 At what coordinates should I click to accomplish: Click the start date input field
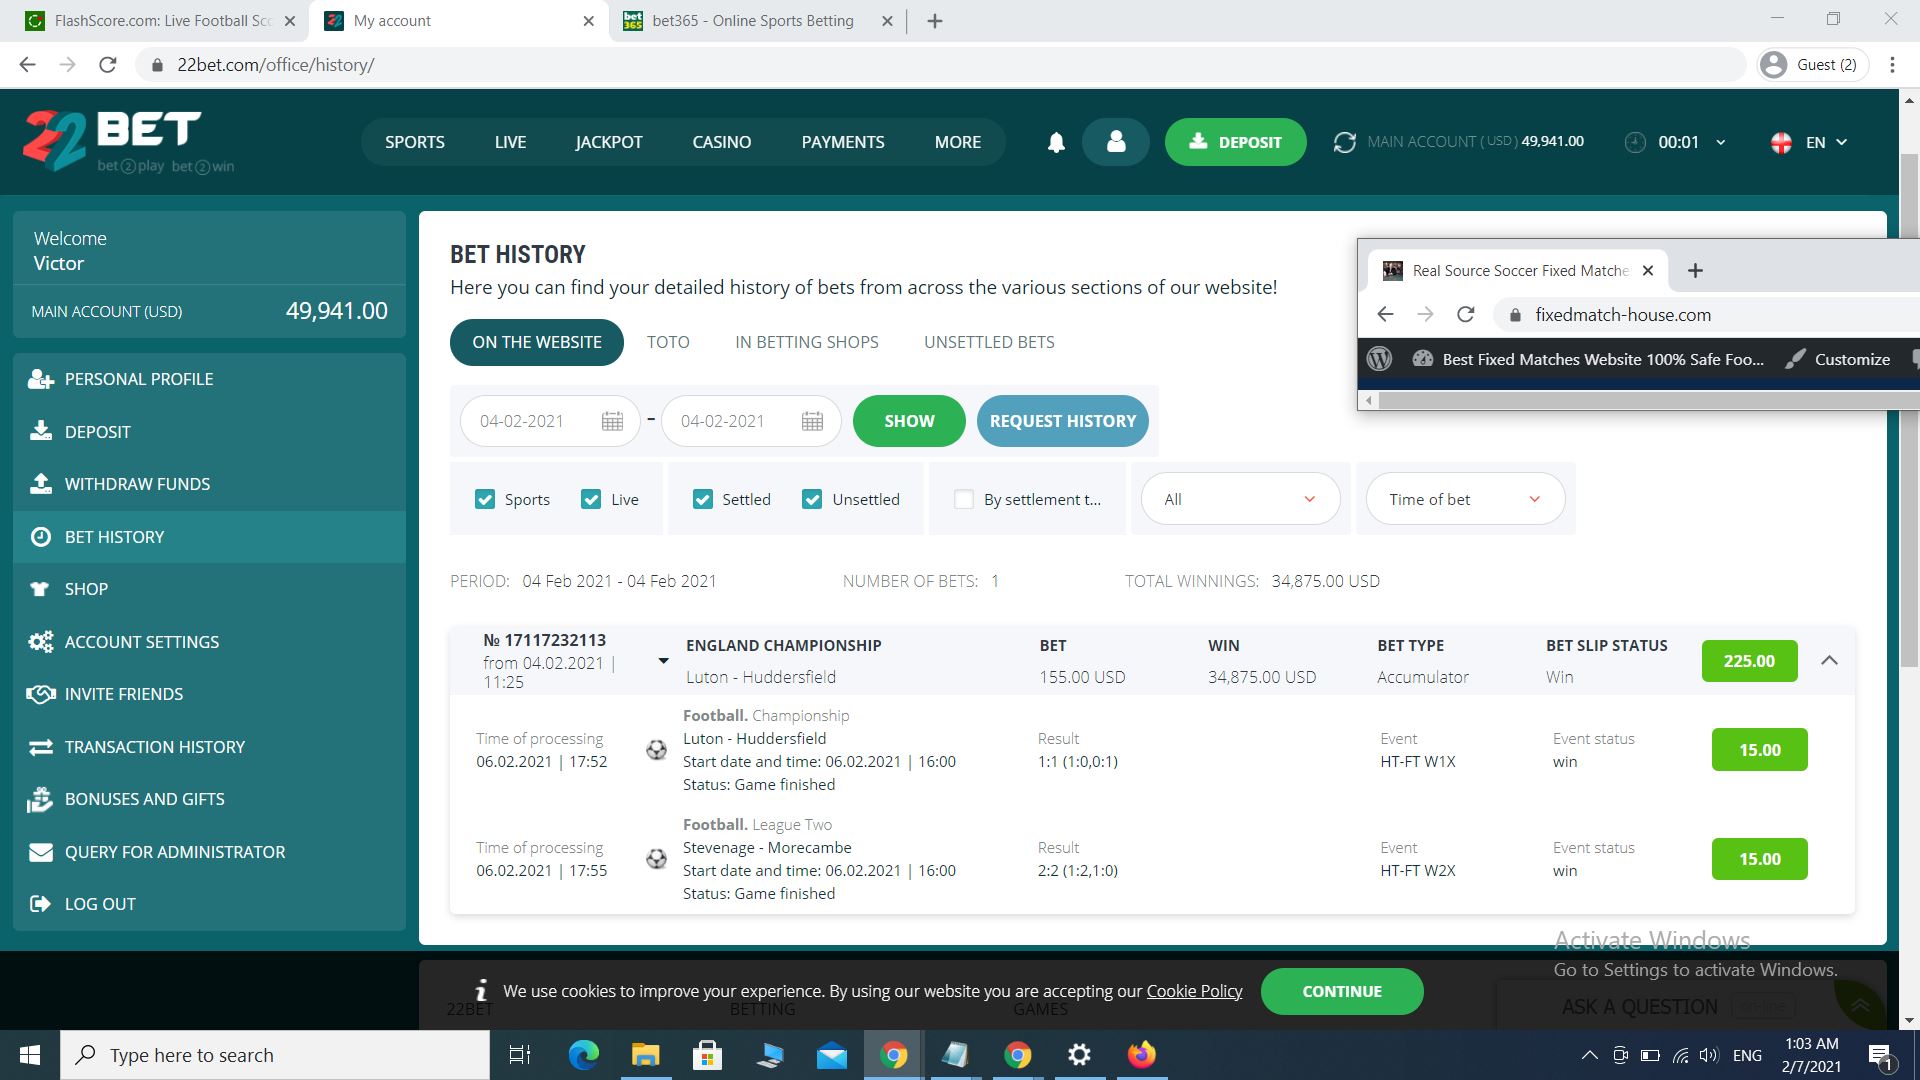click(550, 421)
